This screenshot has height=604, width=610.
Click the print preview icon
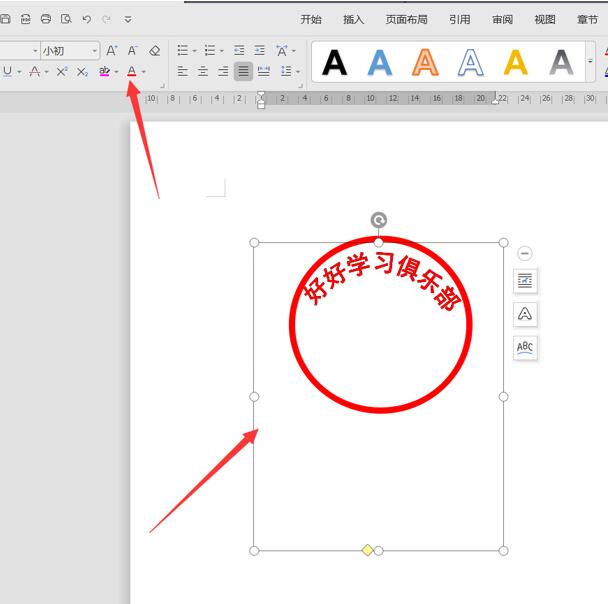(66, 19)
